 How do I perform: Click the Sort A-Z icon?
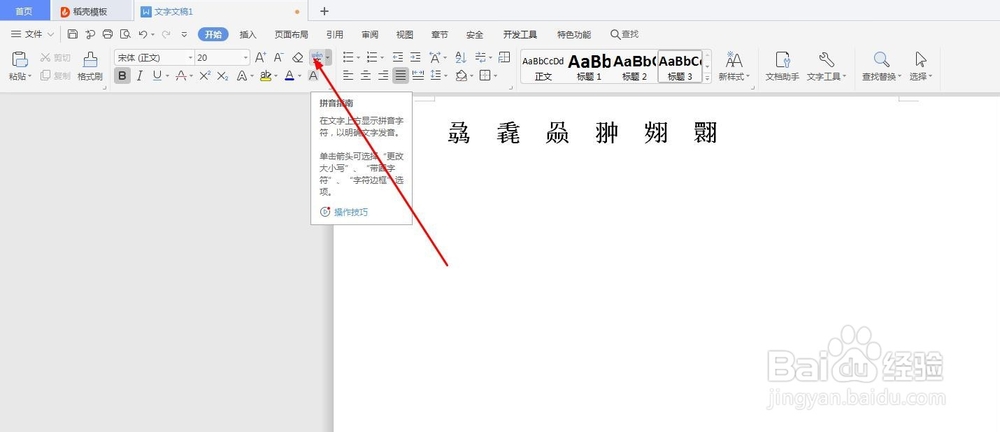pos(461,57)
